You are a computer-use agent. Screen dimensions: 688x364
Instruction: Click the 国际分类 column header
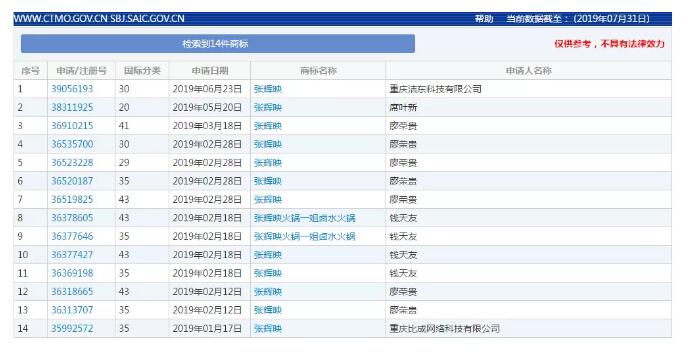tap(142, 71)
